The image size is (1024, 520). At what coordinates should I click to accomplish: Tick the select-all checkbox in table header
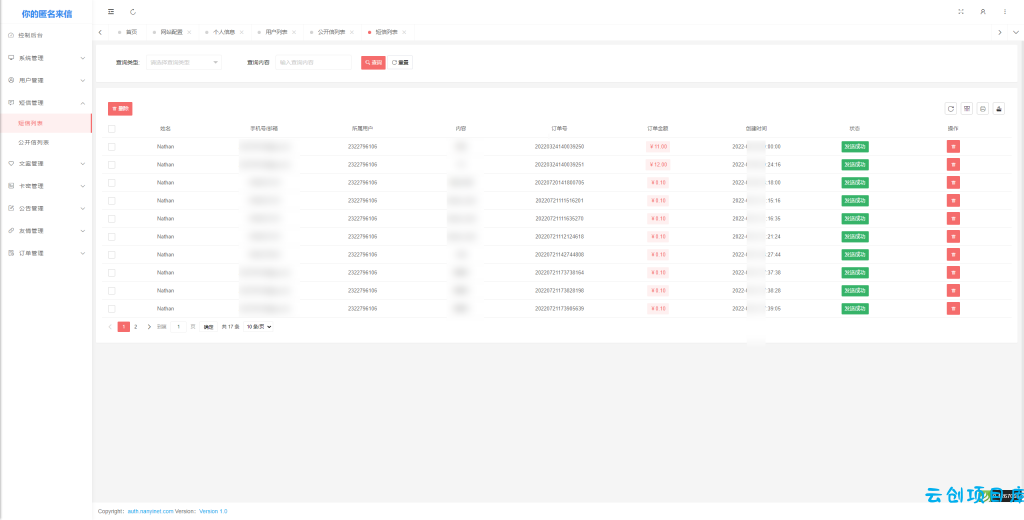pyautogui.click(x=112, y=129)
